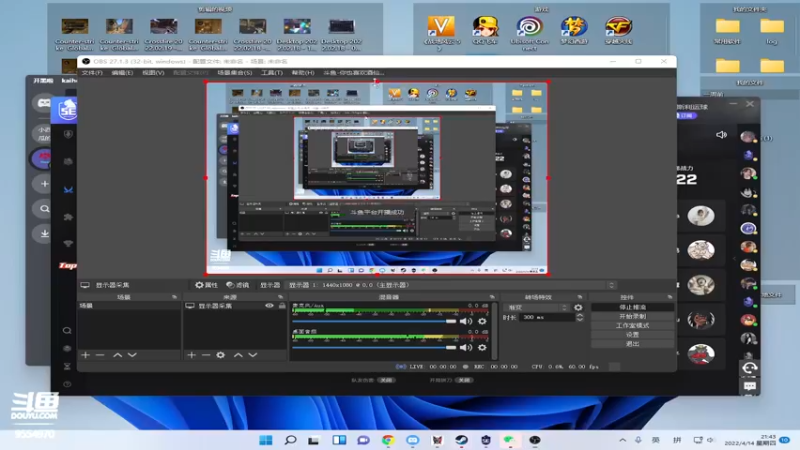
Task: Click search icon in Kaihei sidebar
Action: [x=44, y=209]
